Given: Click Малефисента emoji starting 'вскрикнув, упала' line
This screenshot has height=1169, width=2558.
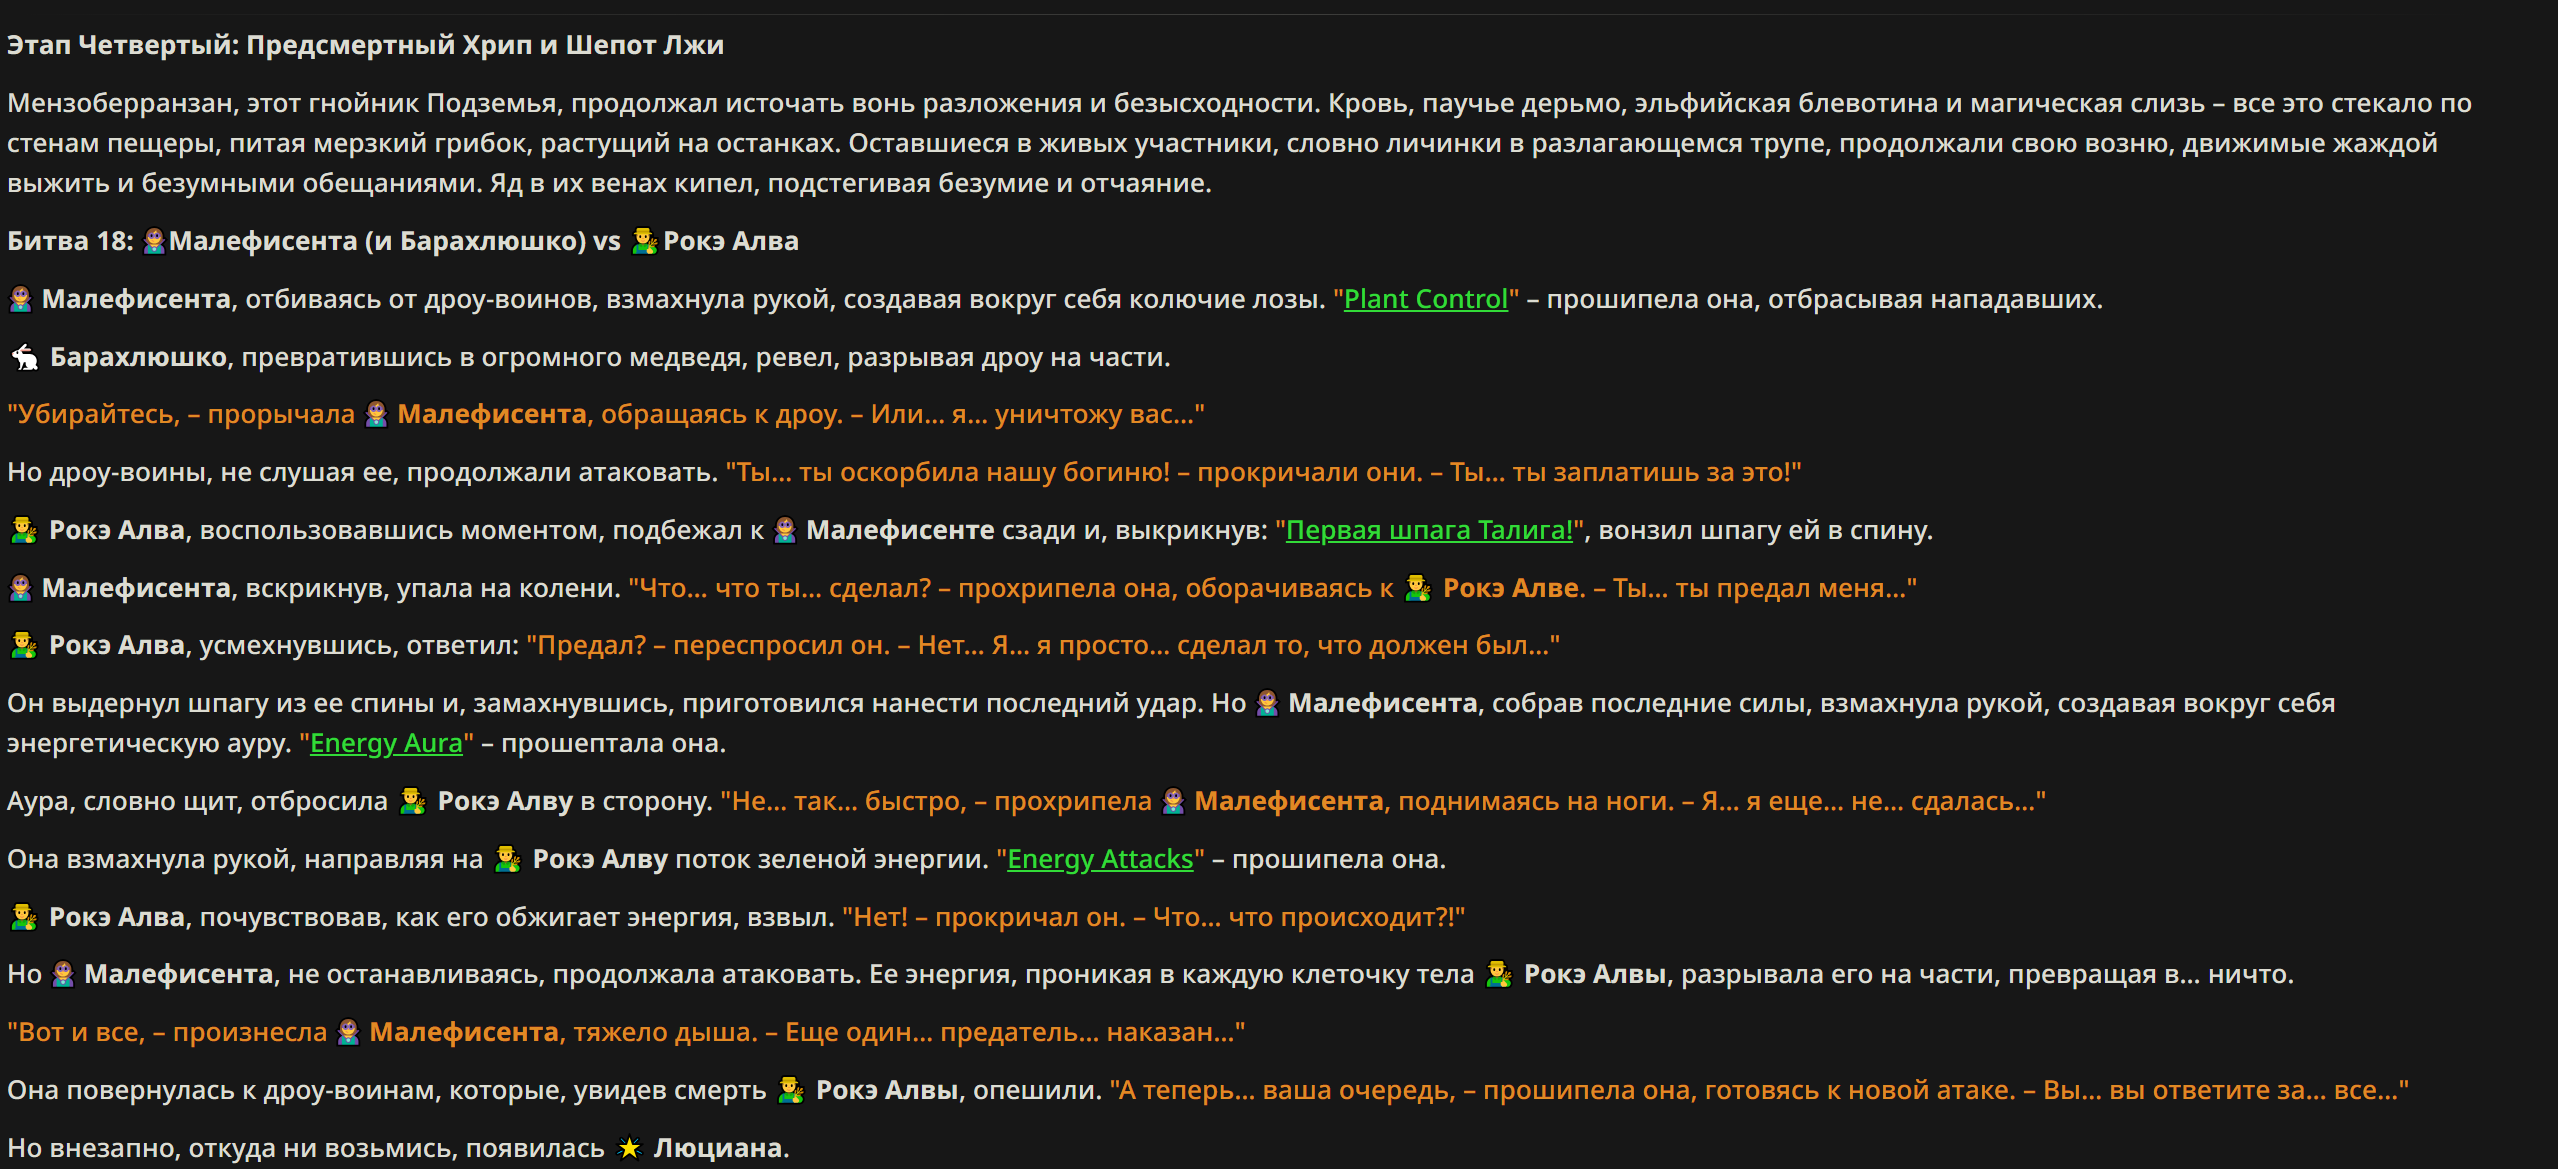Looking at the screenshot, I should pyautogui.click(x=20, y=589).
